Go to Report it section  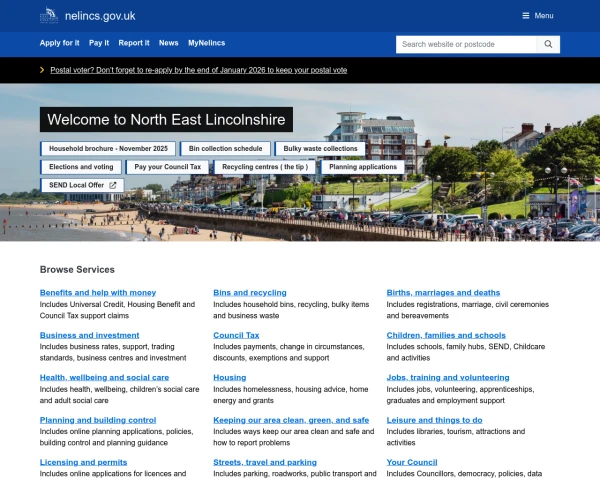[x=134, y=43]
